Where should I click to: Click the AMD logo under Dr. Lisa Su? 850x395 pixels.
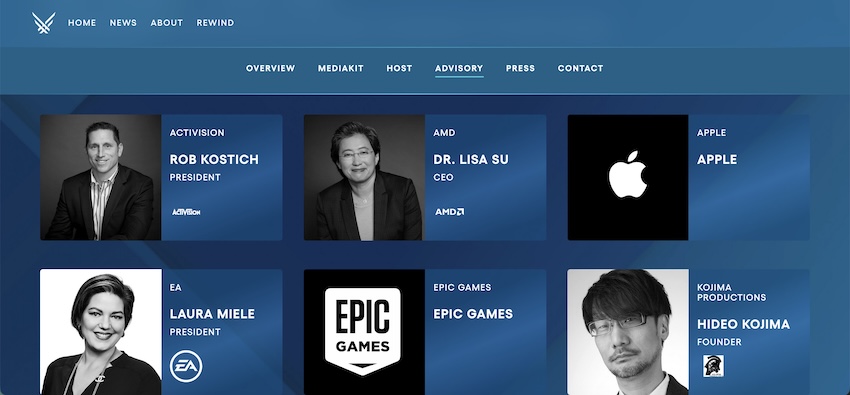pyautogui.click(x=449, y=212)
